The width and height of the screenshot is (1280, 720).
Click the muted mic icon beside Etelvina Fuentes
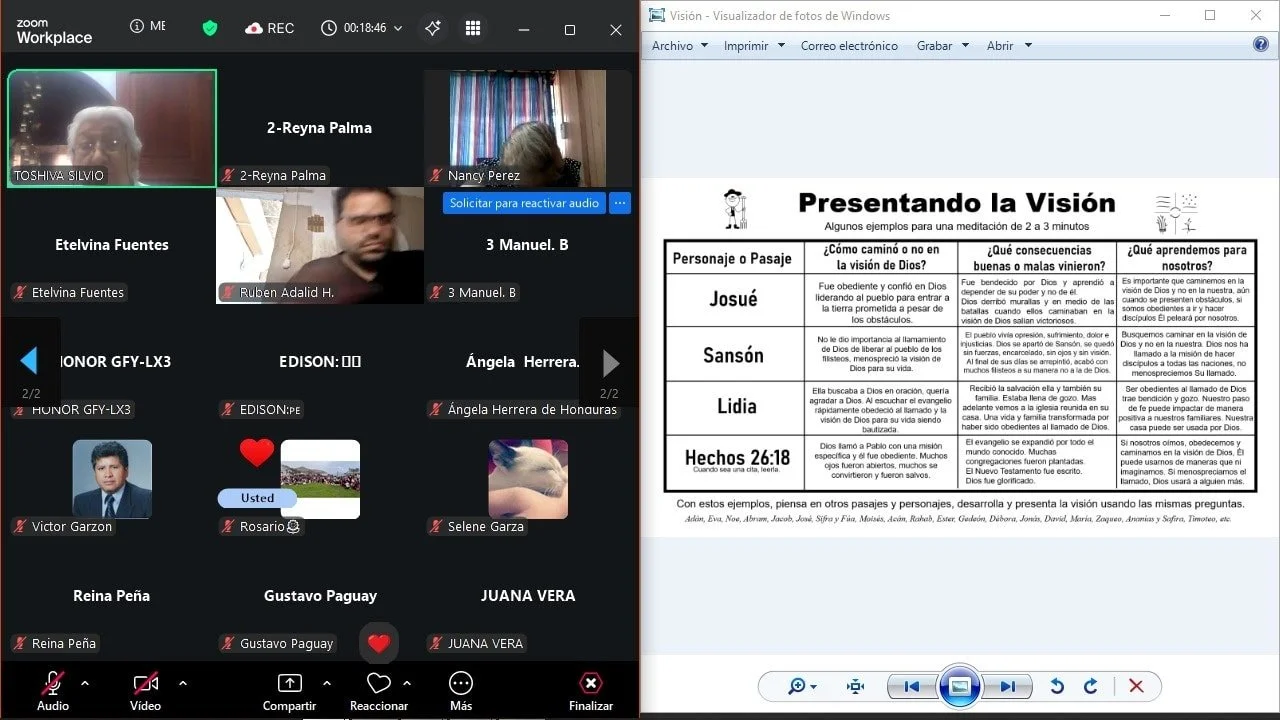pos(20,293)
